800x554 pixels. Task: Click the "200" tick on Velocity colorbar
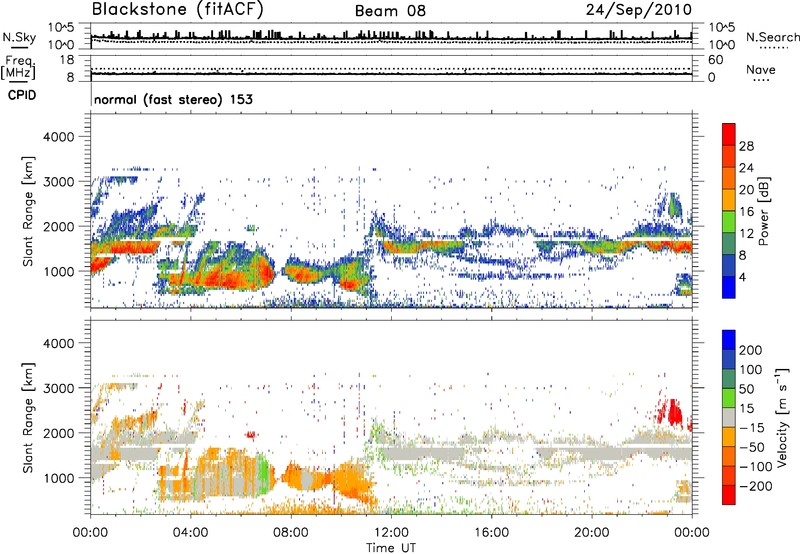[x=751, y=350]
